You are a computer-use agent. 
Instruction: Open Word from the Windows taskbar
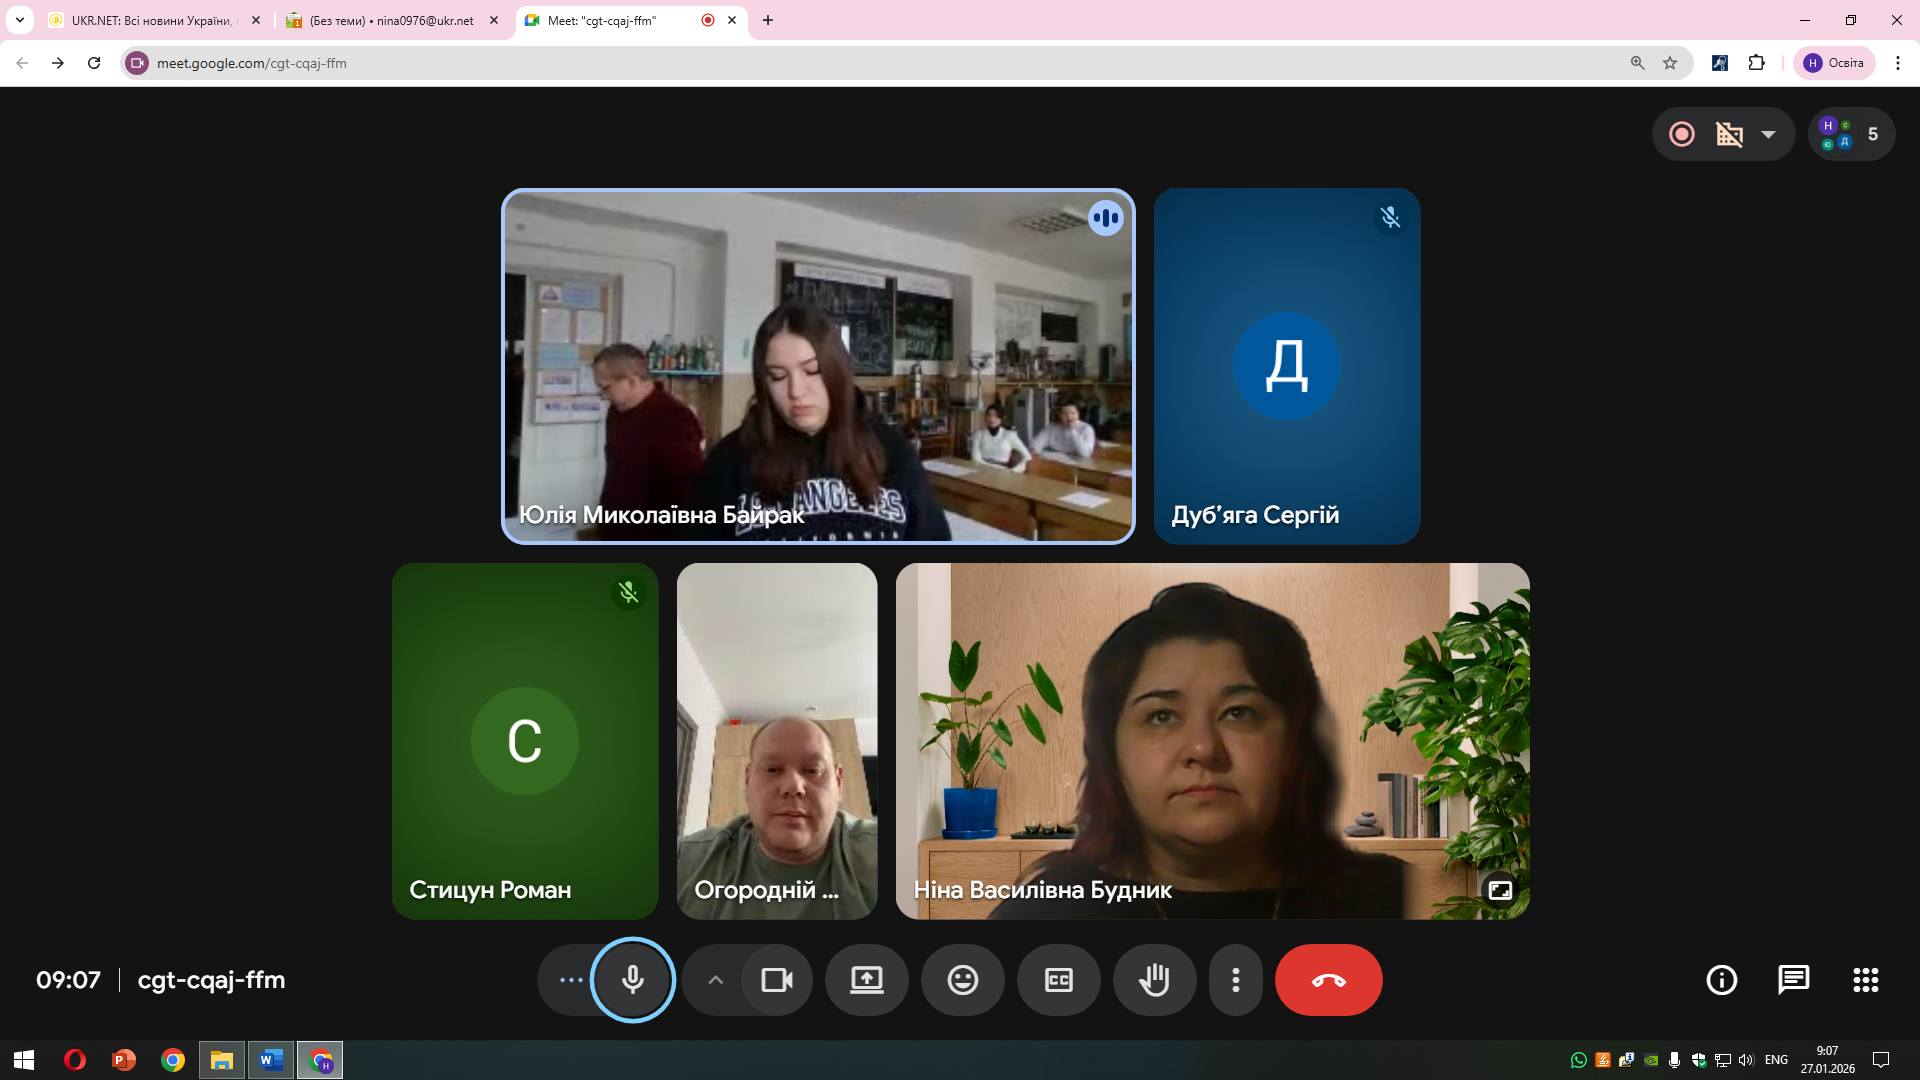270,1060
